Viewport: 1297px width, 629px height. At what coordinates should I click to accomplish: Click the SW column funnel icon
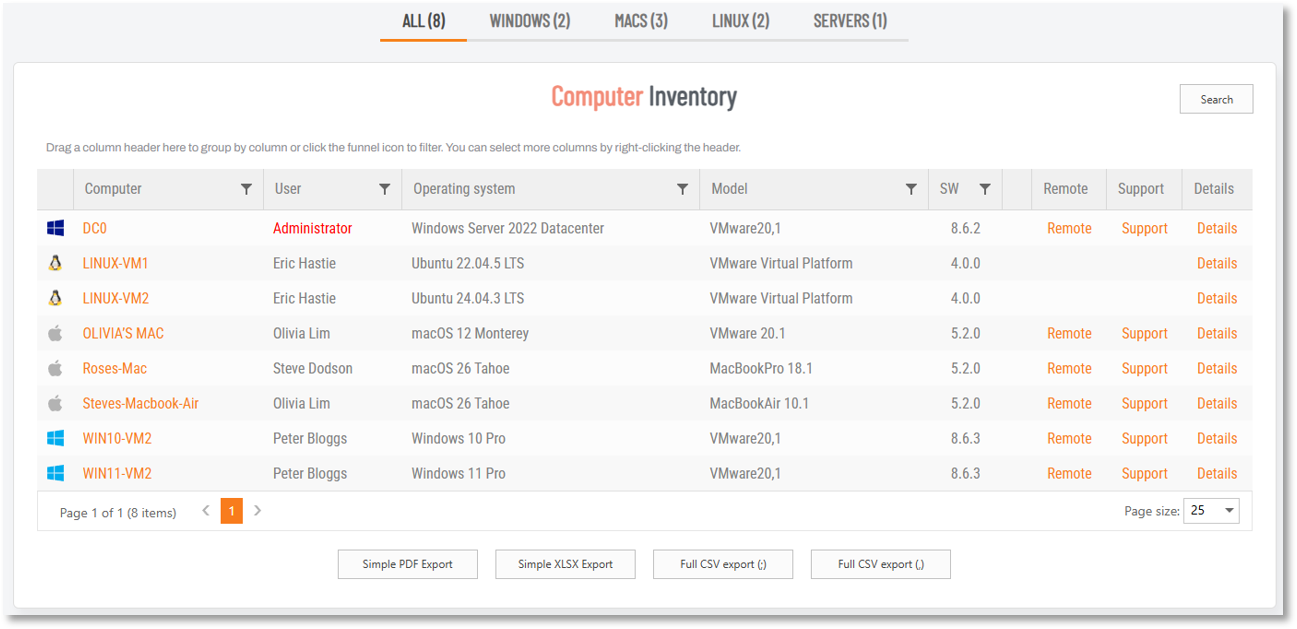[985, 189]
